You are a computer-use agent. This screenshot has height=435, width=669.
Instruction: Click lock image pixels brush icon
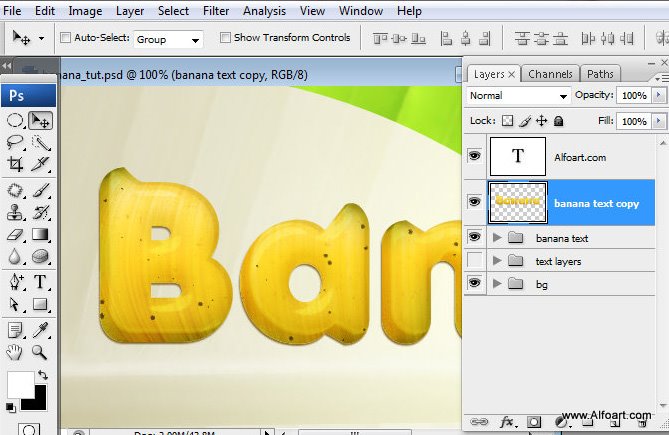coord(525,121)
